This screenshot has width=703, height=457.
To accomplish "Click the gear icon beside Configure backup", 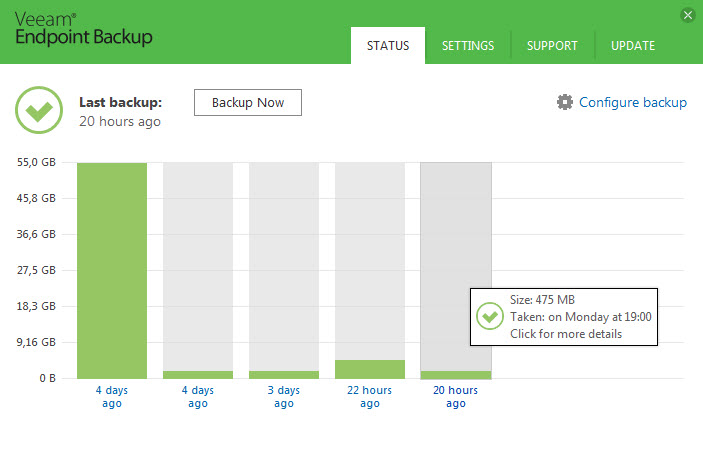I will click(564, 102).
